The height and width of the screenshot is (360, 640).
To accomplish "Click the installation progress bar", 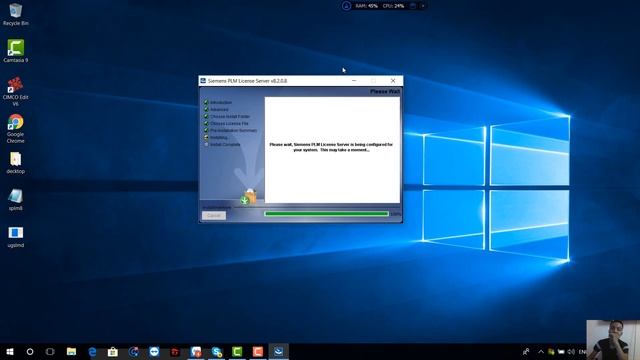I will 326,213.
